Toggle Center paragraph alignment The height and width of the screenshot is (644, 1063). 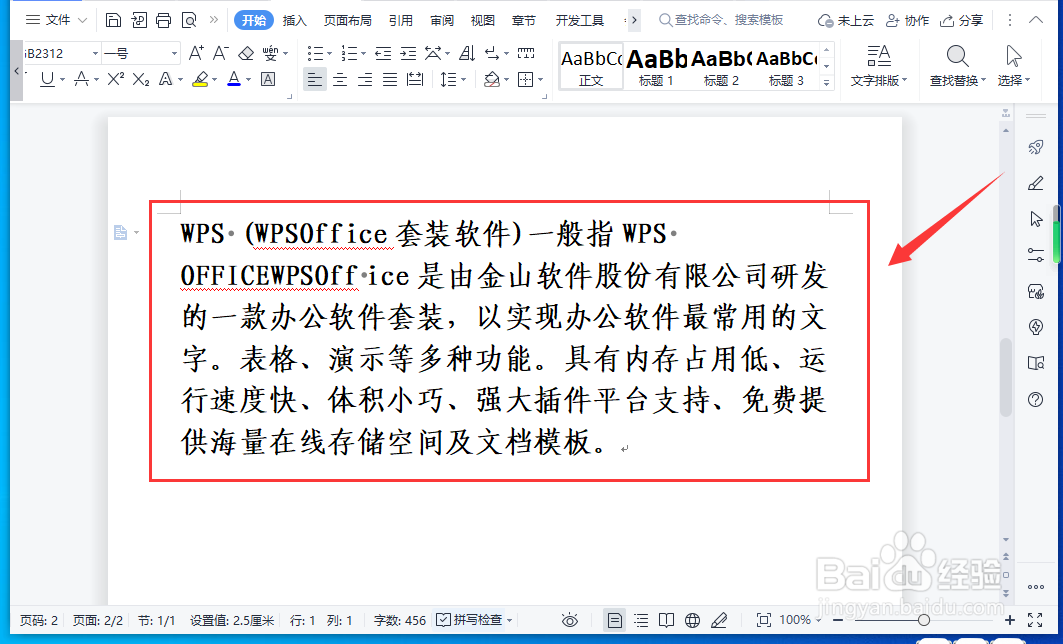point(340,79)
